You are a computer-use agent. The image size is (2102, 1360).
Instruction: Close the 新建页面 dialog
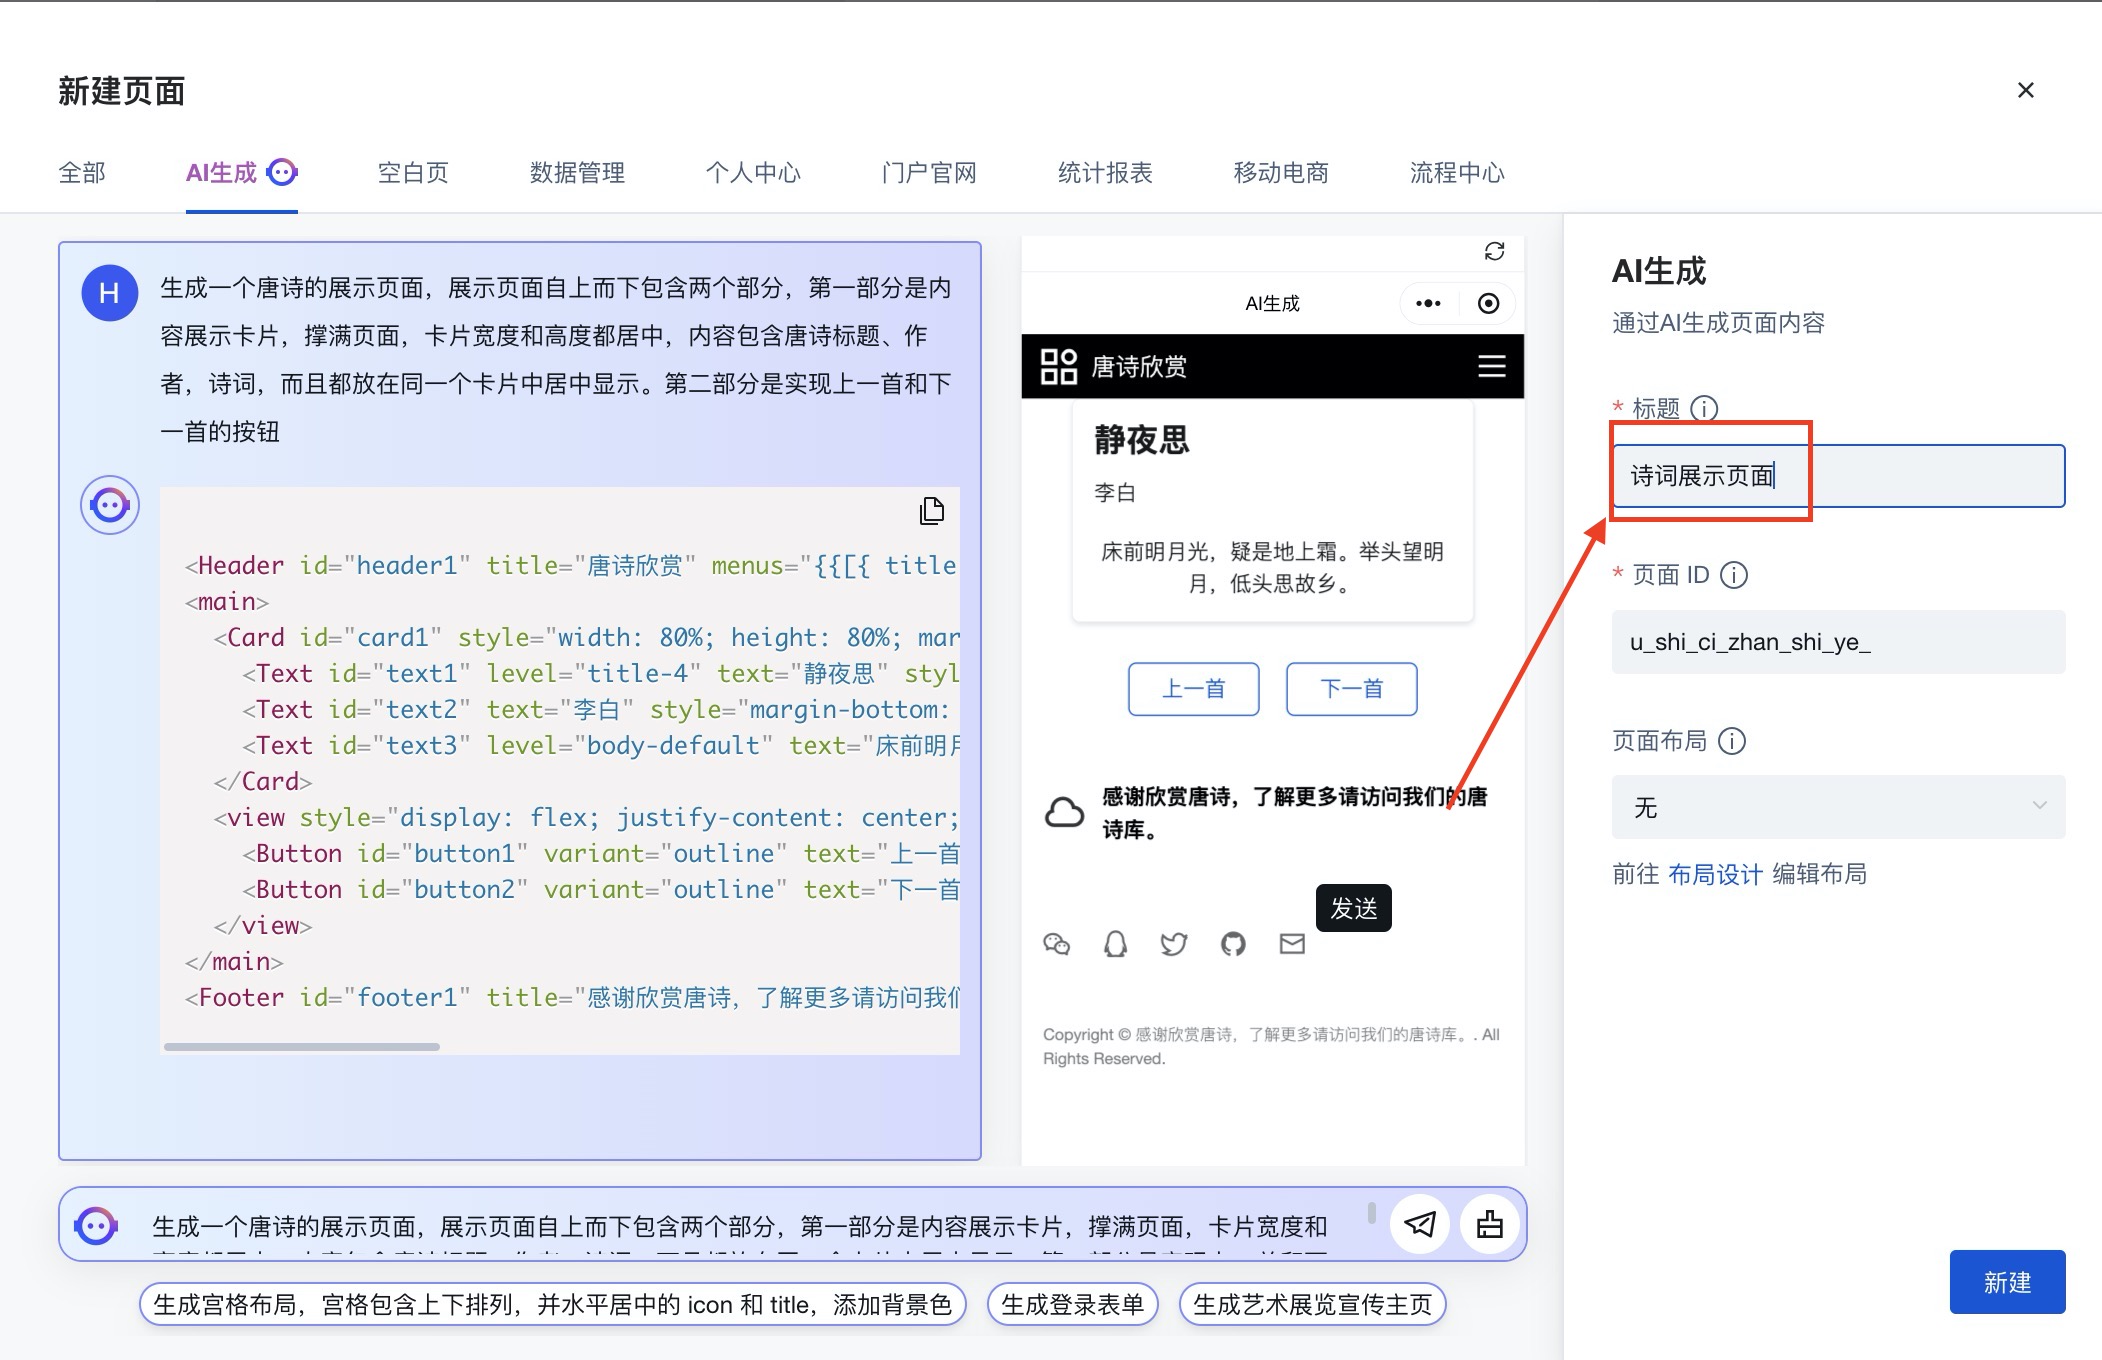coord(2026,90)
